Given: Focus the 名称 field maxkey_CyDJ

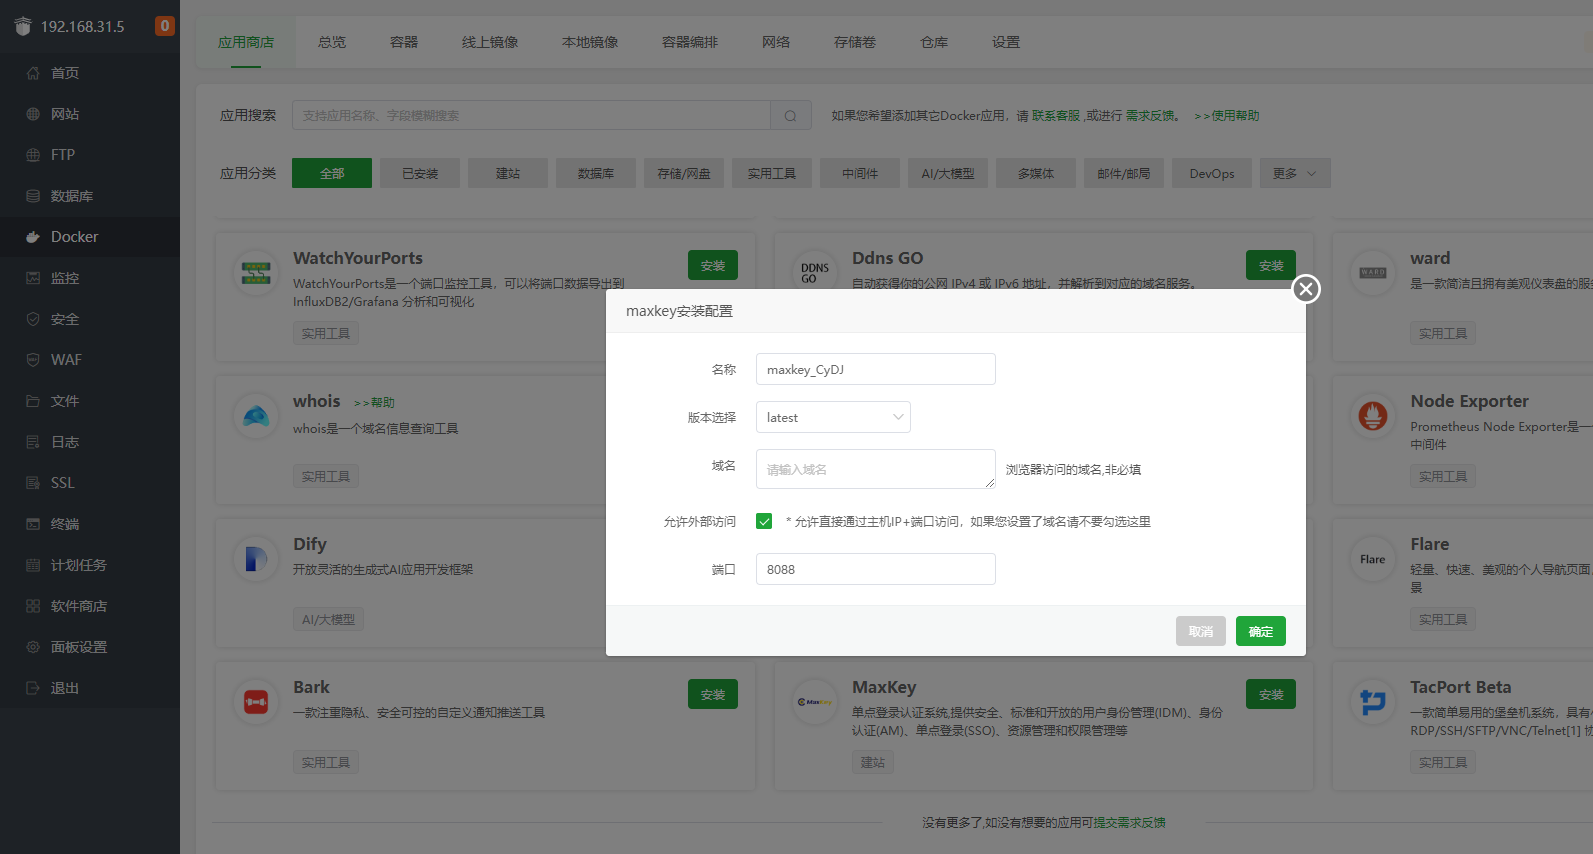Looking at the screenshot, I should coord(876,369).
